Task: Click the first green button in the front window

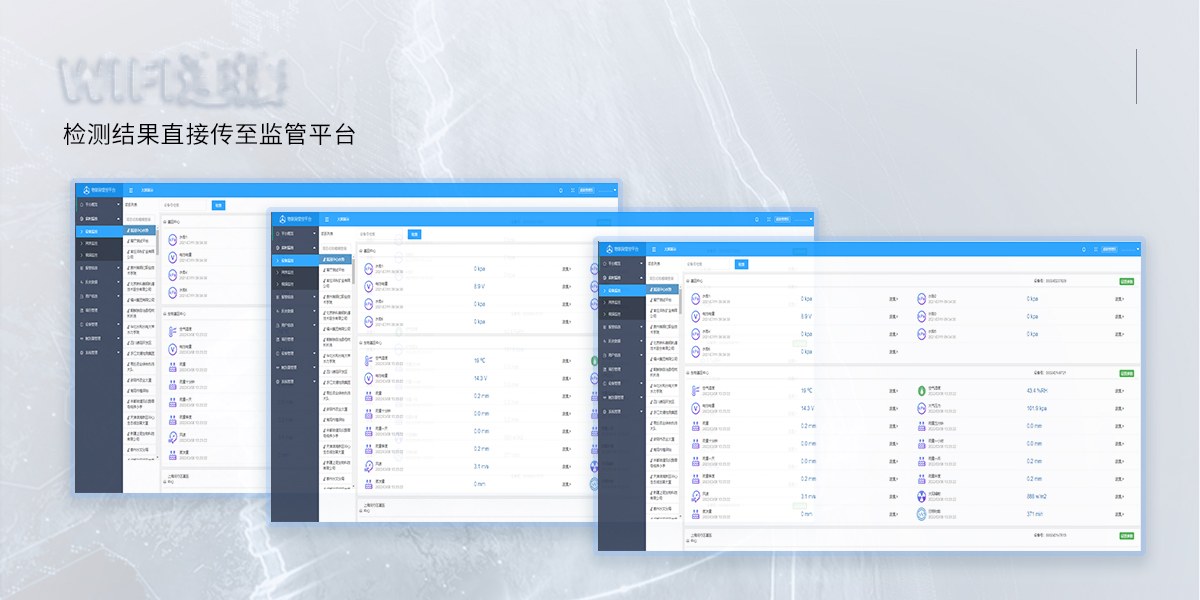Action: pos(1126,281)
